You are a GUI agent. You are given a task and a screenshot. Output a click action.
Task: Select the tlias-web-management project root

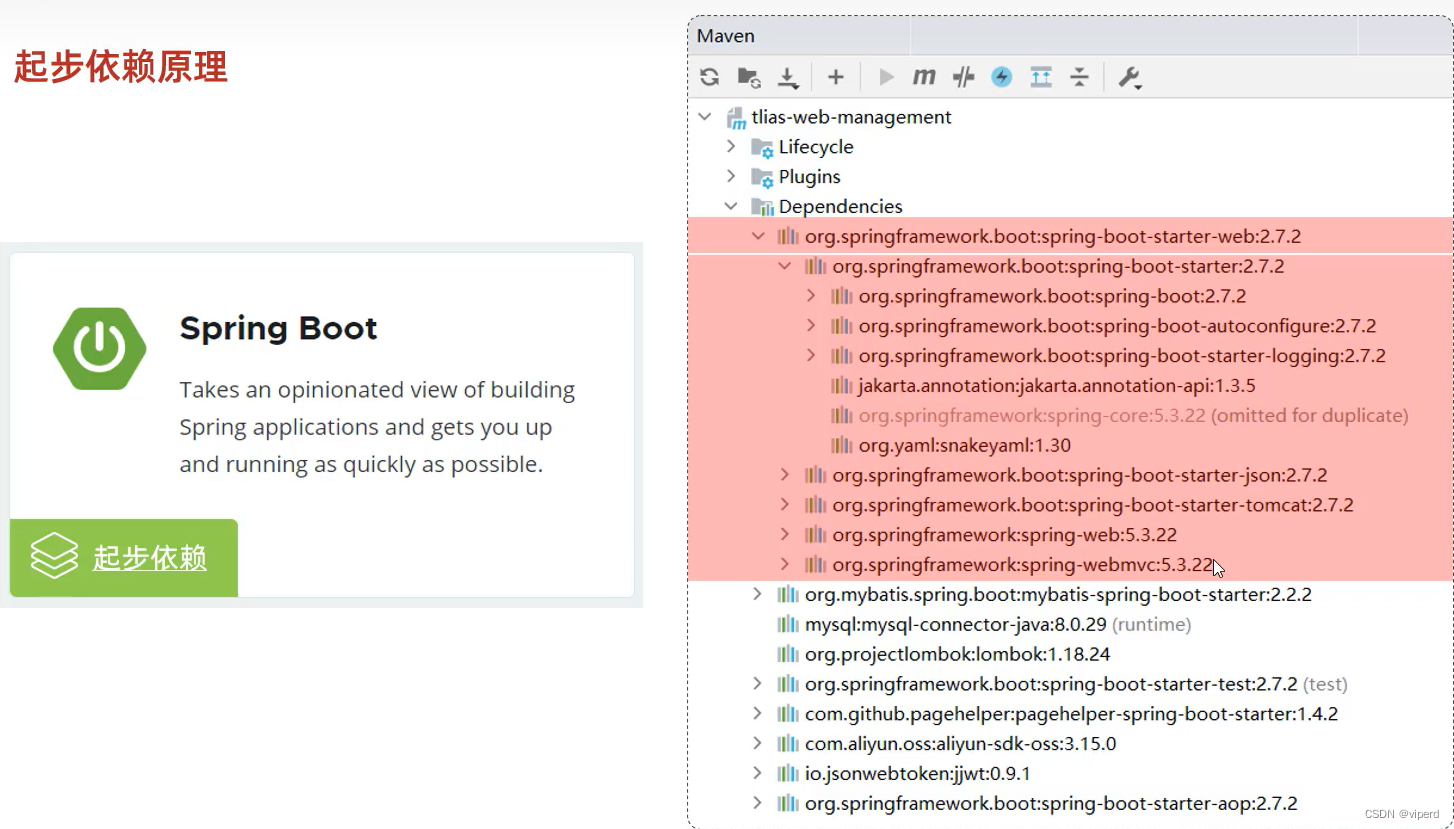[849, 117]
